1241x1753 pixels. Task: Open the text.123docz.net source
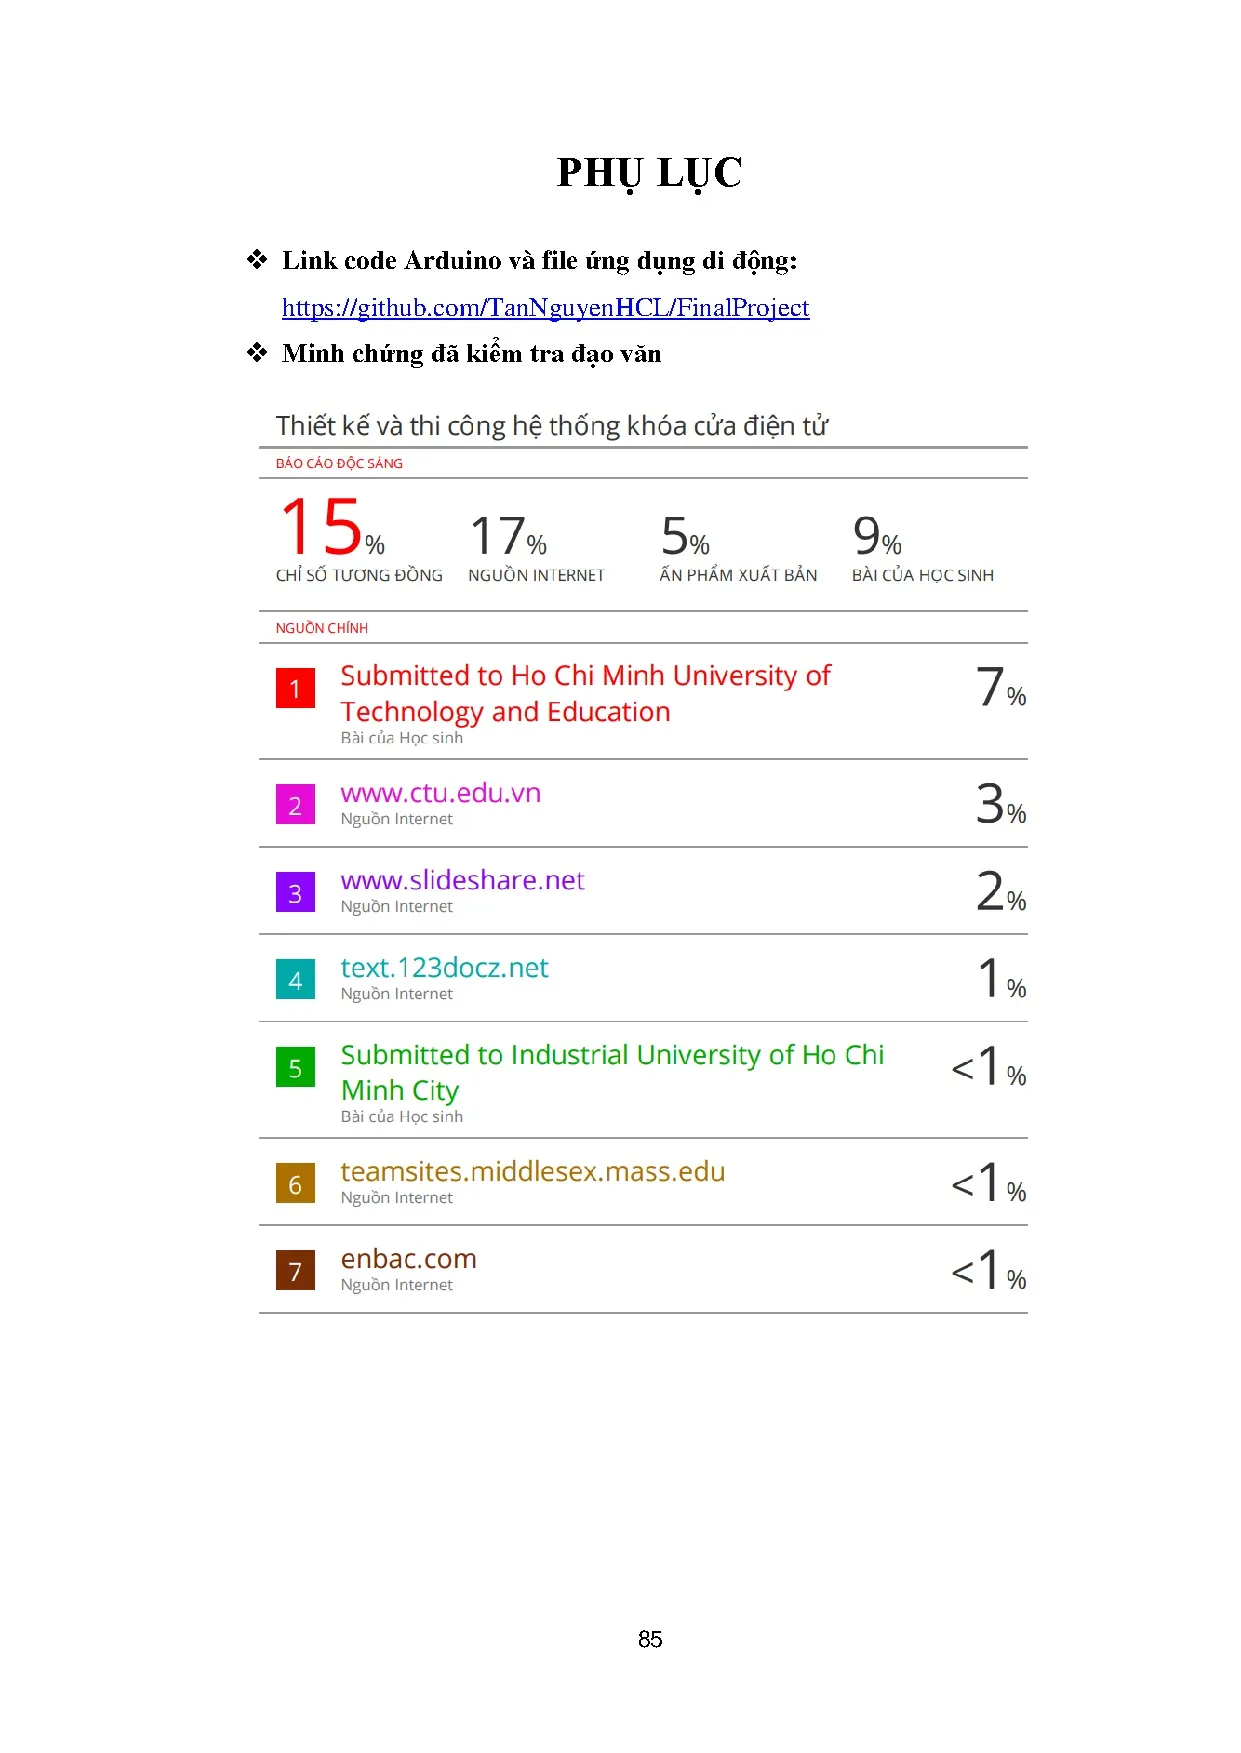click(444, 968)
